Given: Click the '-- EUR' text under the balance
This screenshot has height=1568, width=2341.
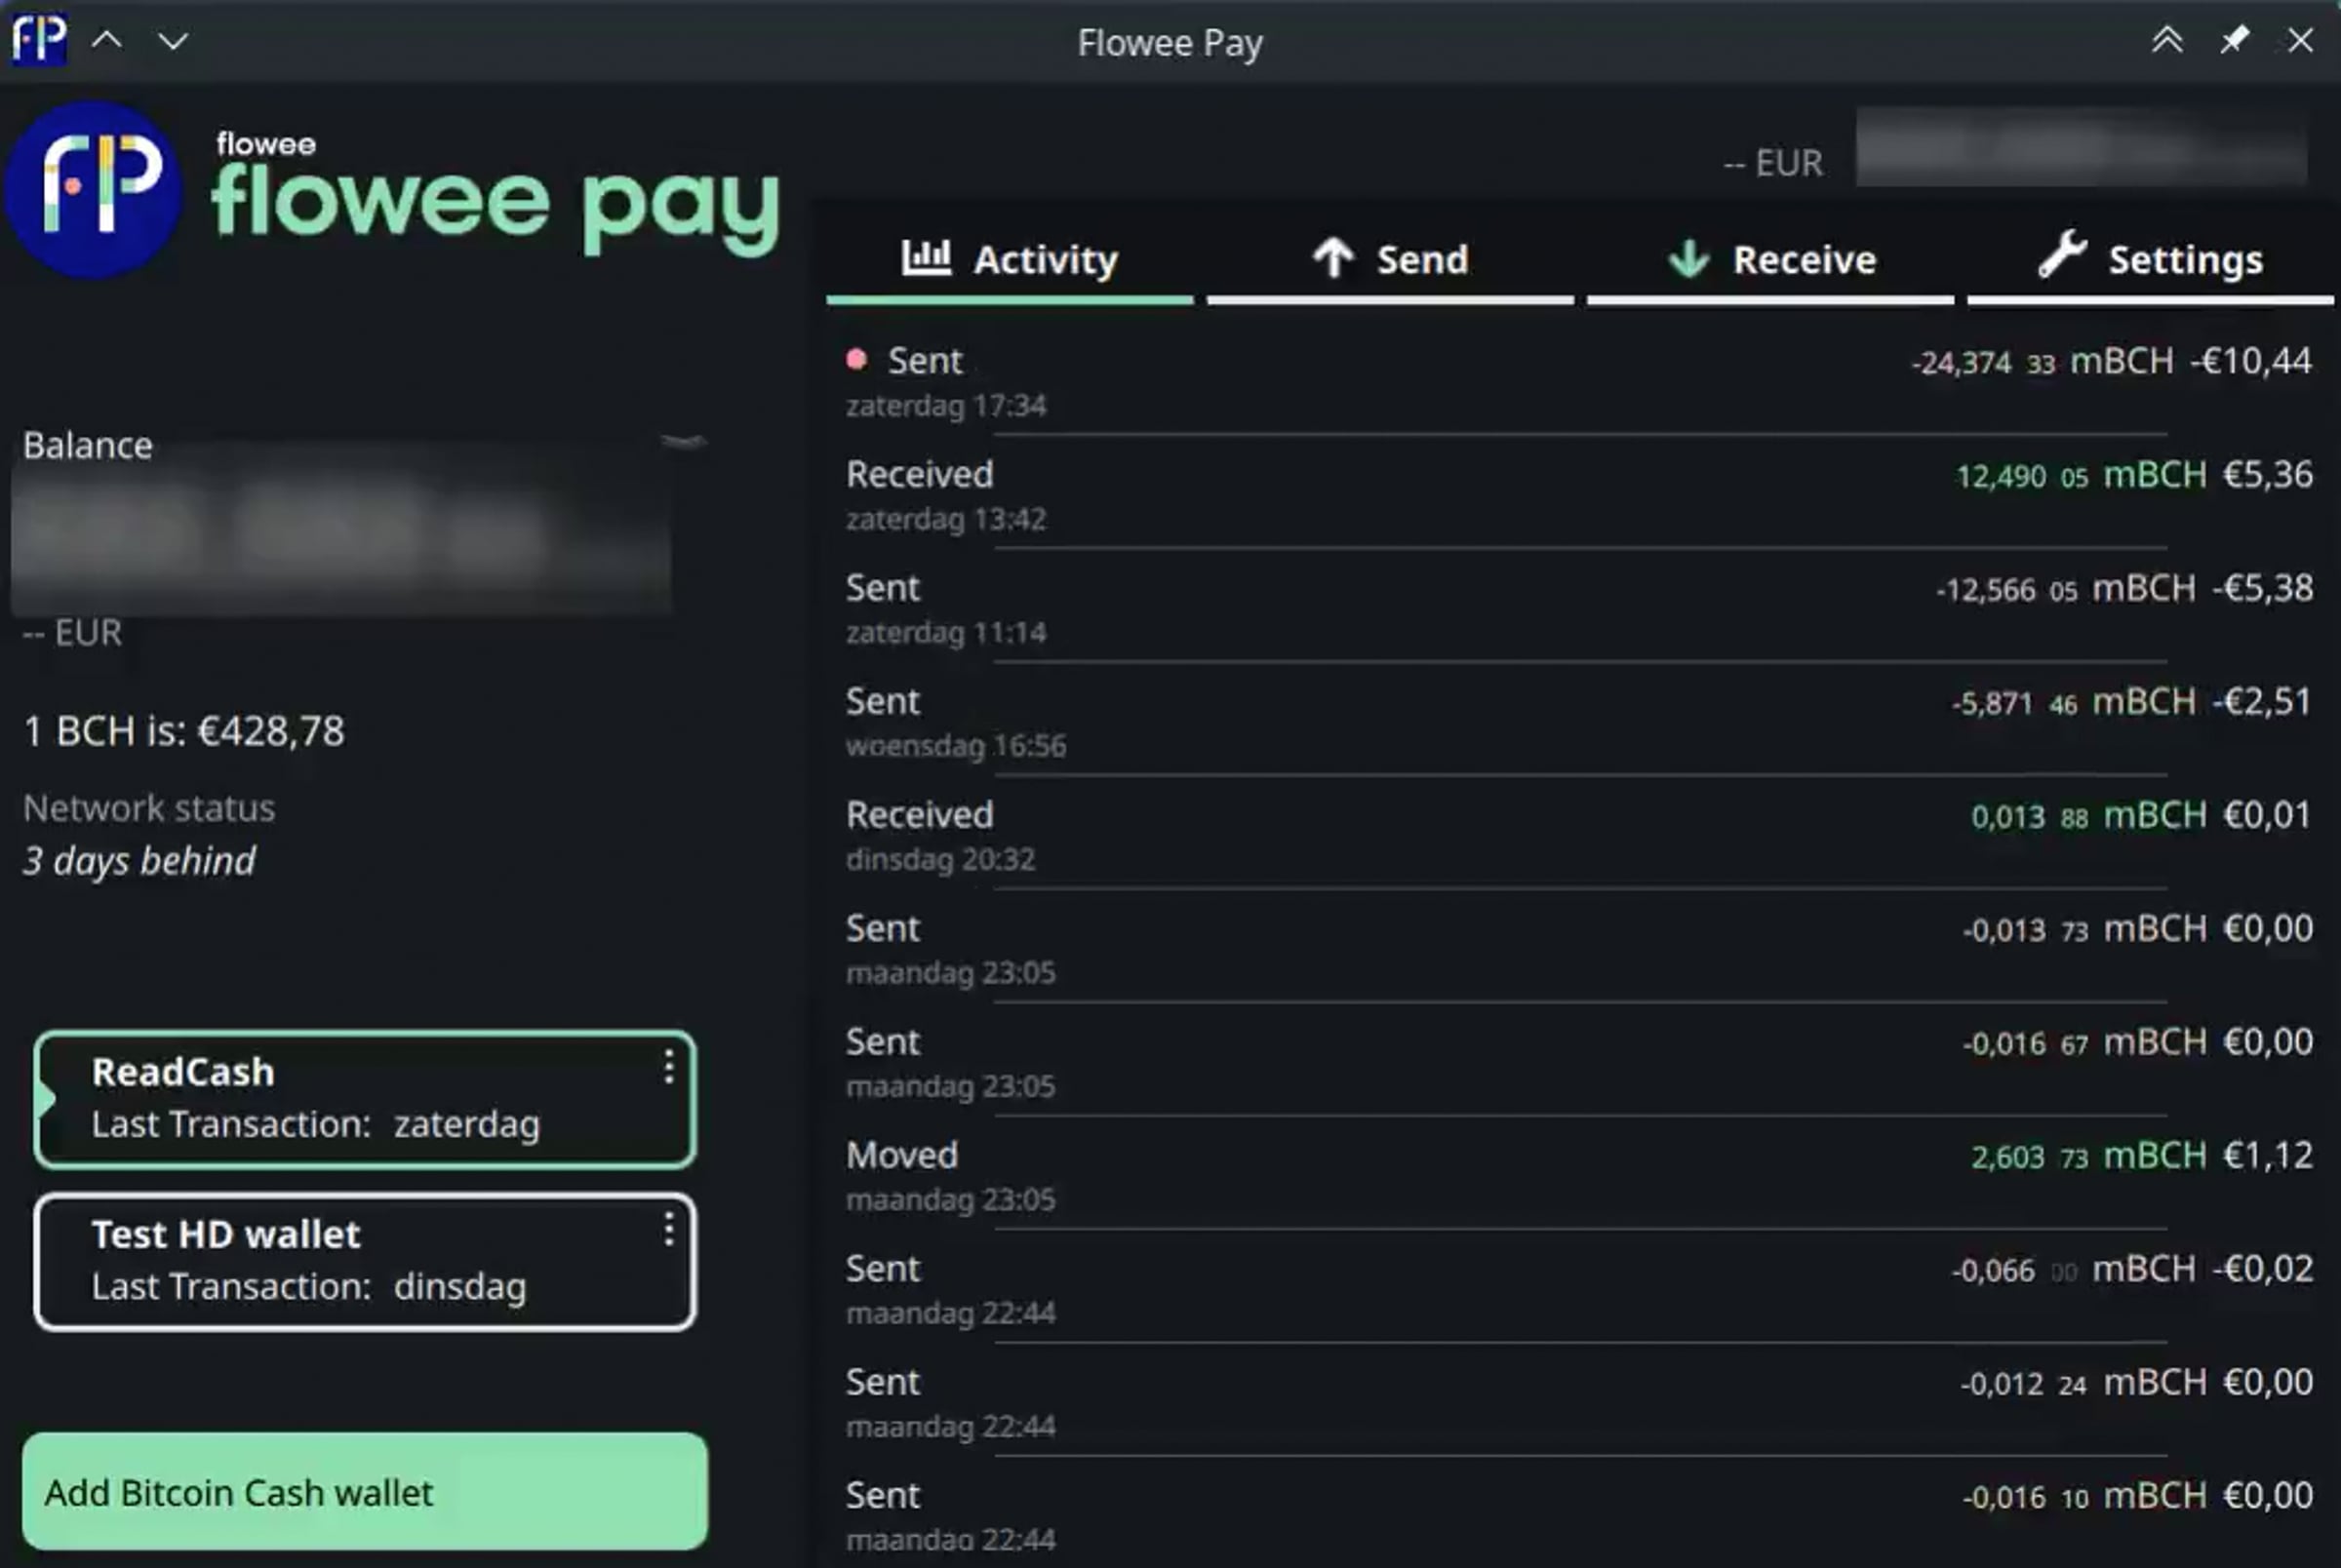Looking at the screenshot, I should pos(72,632).
